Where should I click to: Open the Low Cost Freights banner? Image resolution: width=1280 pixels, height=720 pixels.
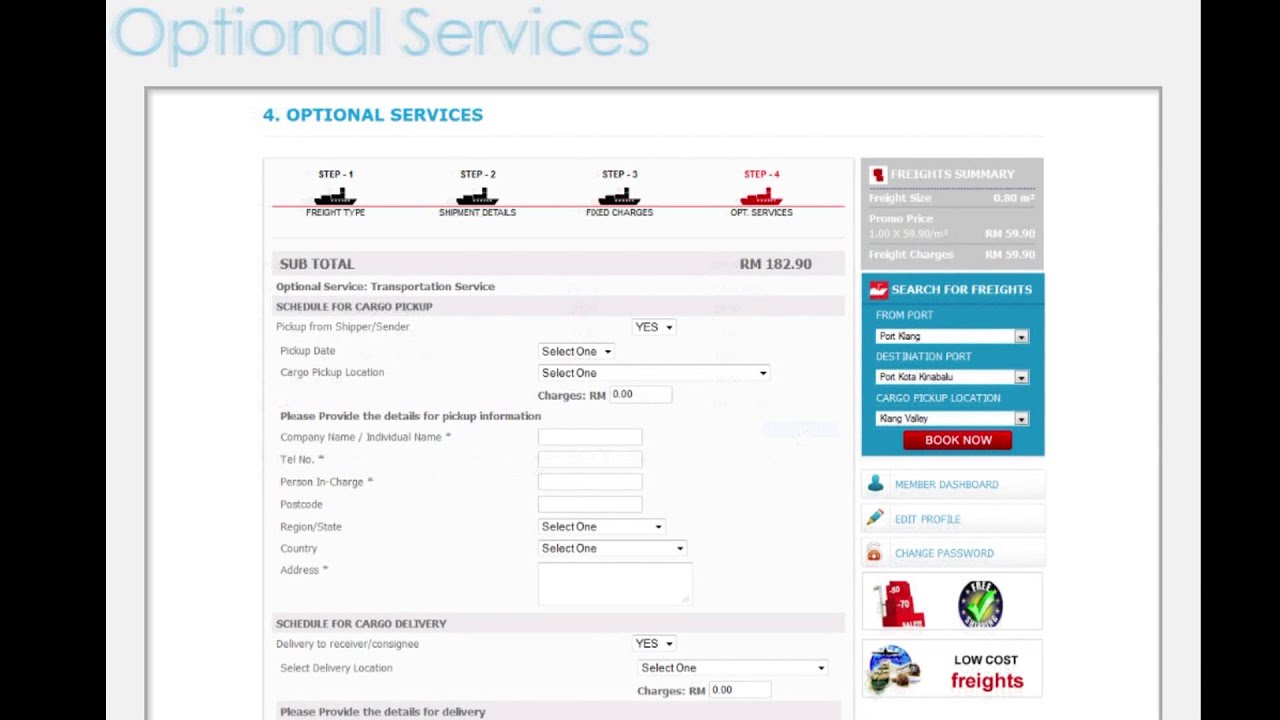[x=952, y=669]
